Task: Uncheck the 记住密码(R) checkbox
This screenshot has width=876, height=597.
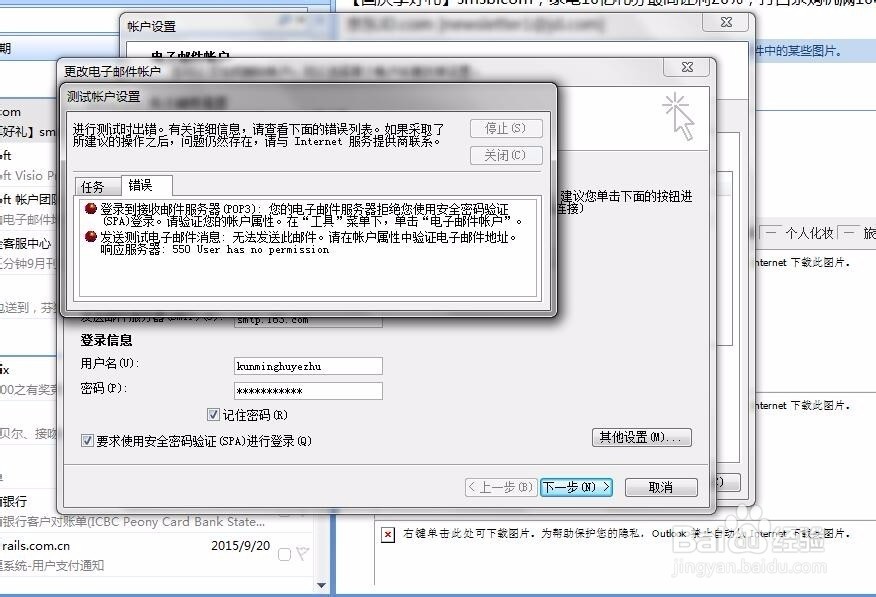Action: pyautogui.click(x=213, y=414)
